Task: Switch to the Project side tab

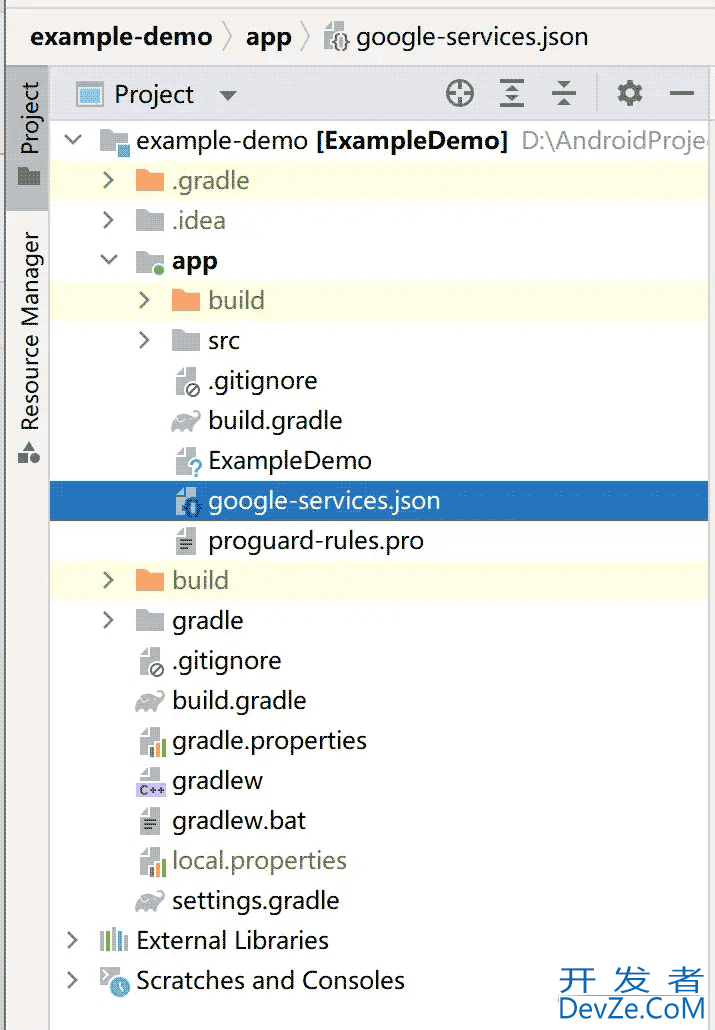Action: (x=28, y=136)
